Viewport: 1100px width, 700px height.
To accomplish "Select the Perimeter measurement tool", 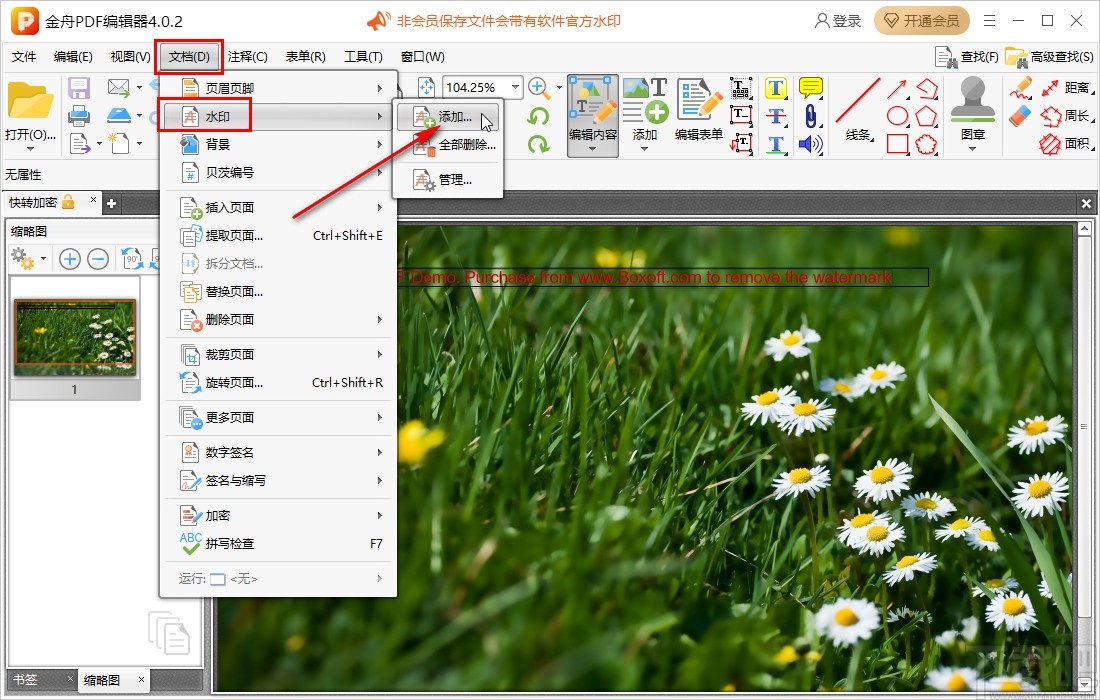I will coord(1066,116).
